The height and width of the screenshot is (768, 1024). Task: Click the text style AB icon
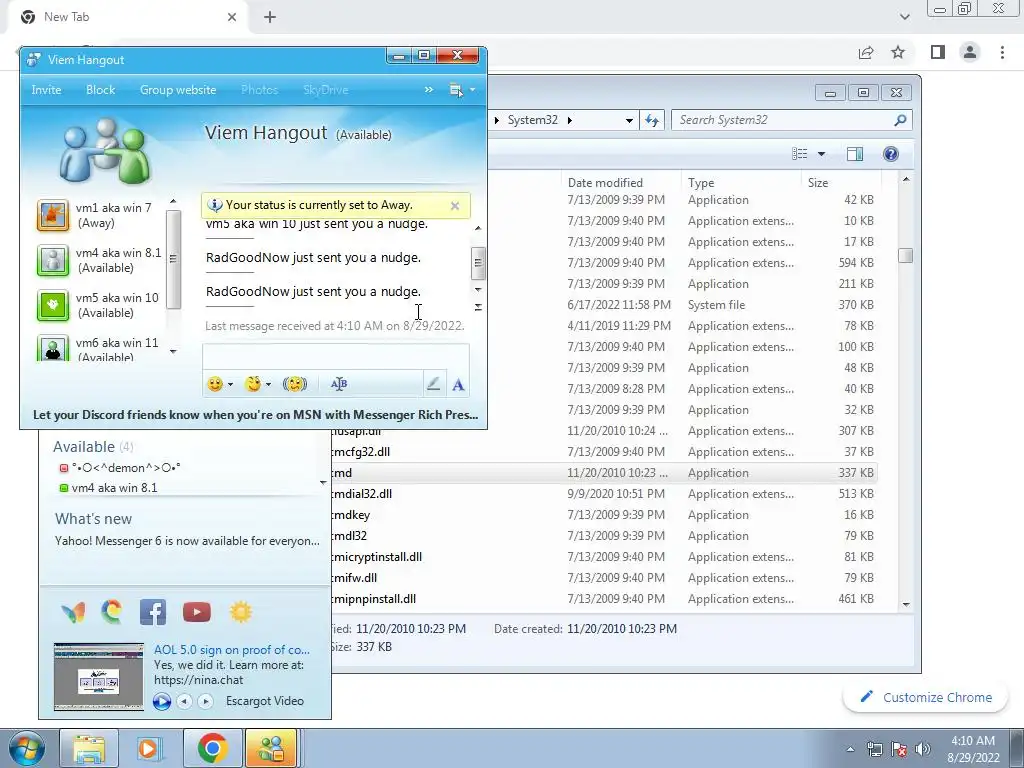339,384
